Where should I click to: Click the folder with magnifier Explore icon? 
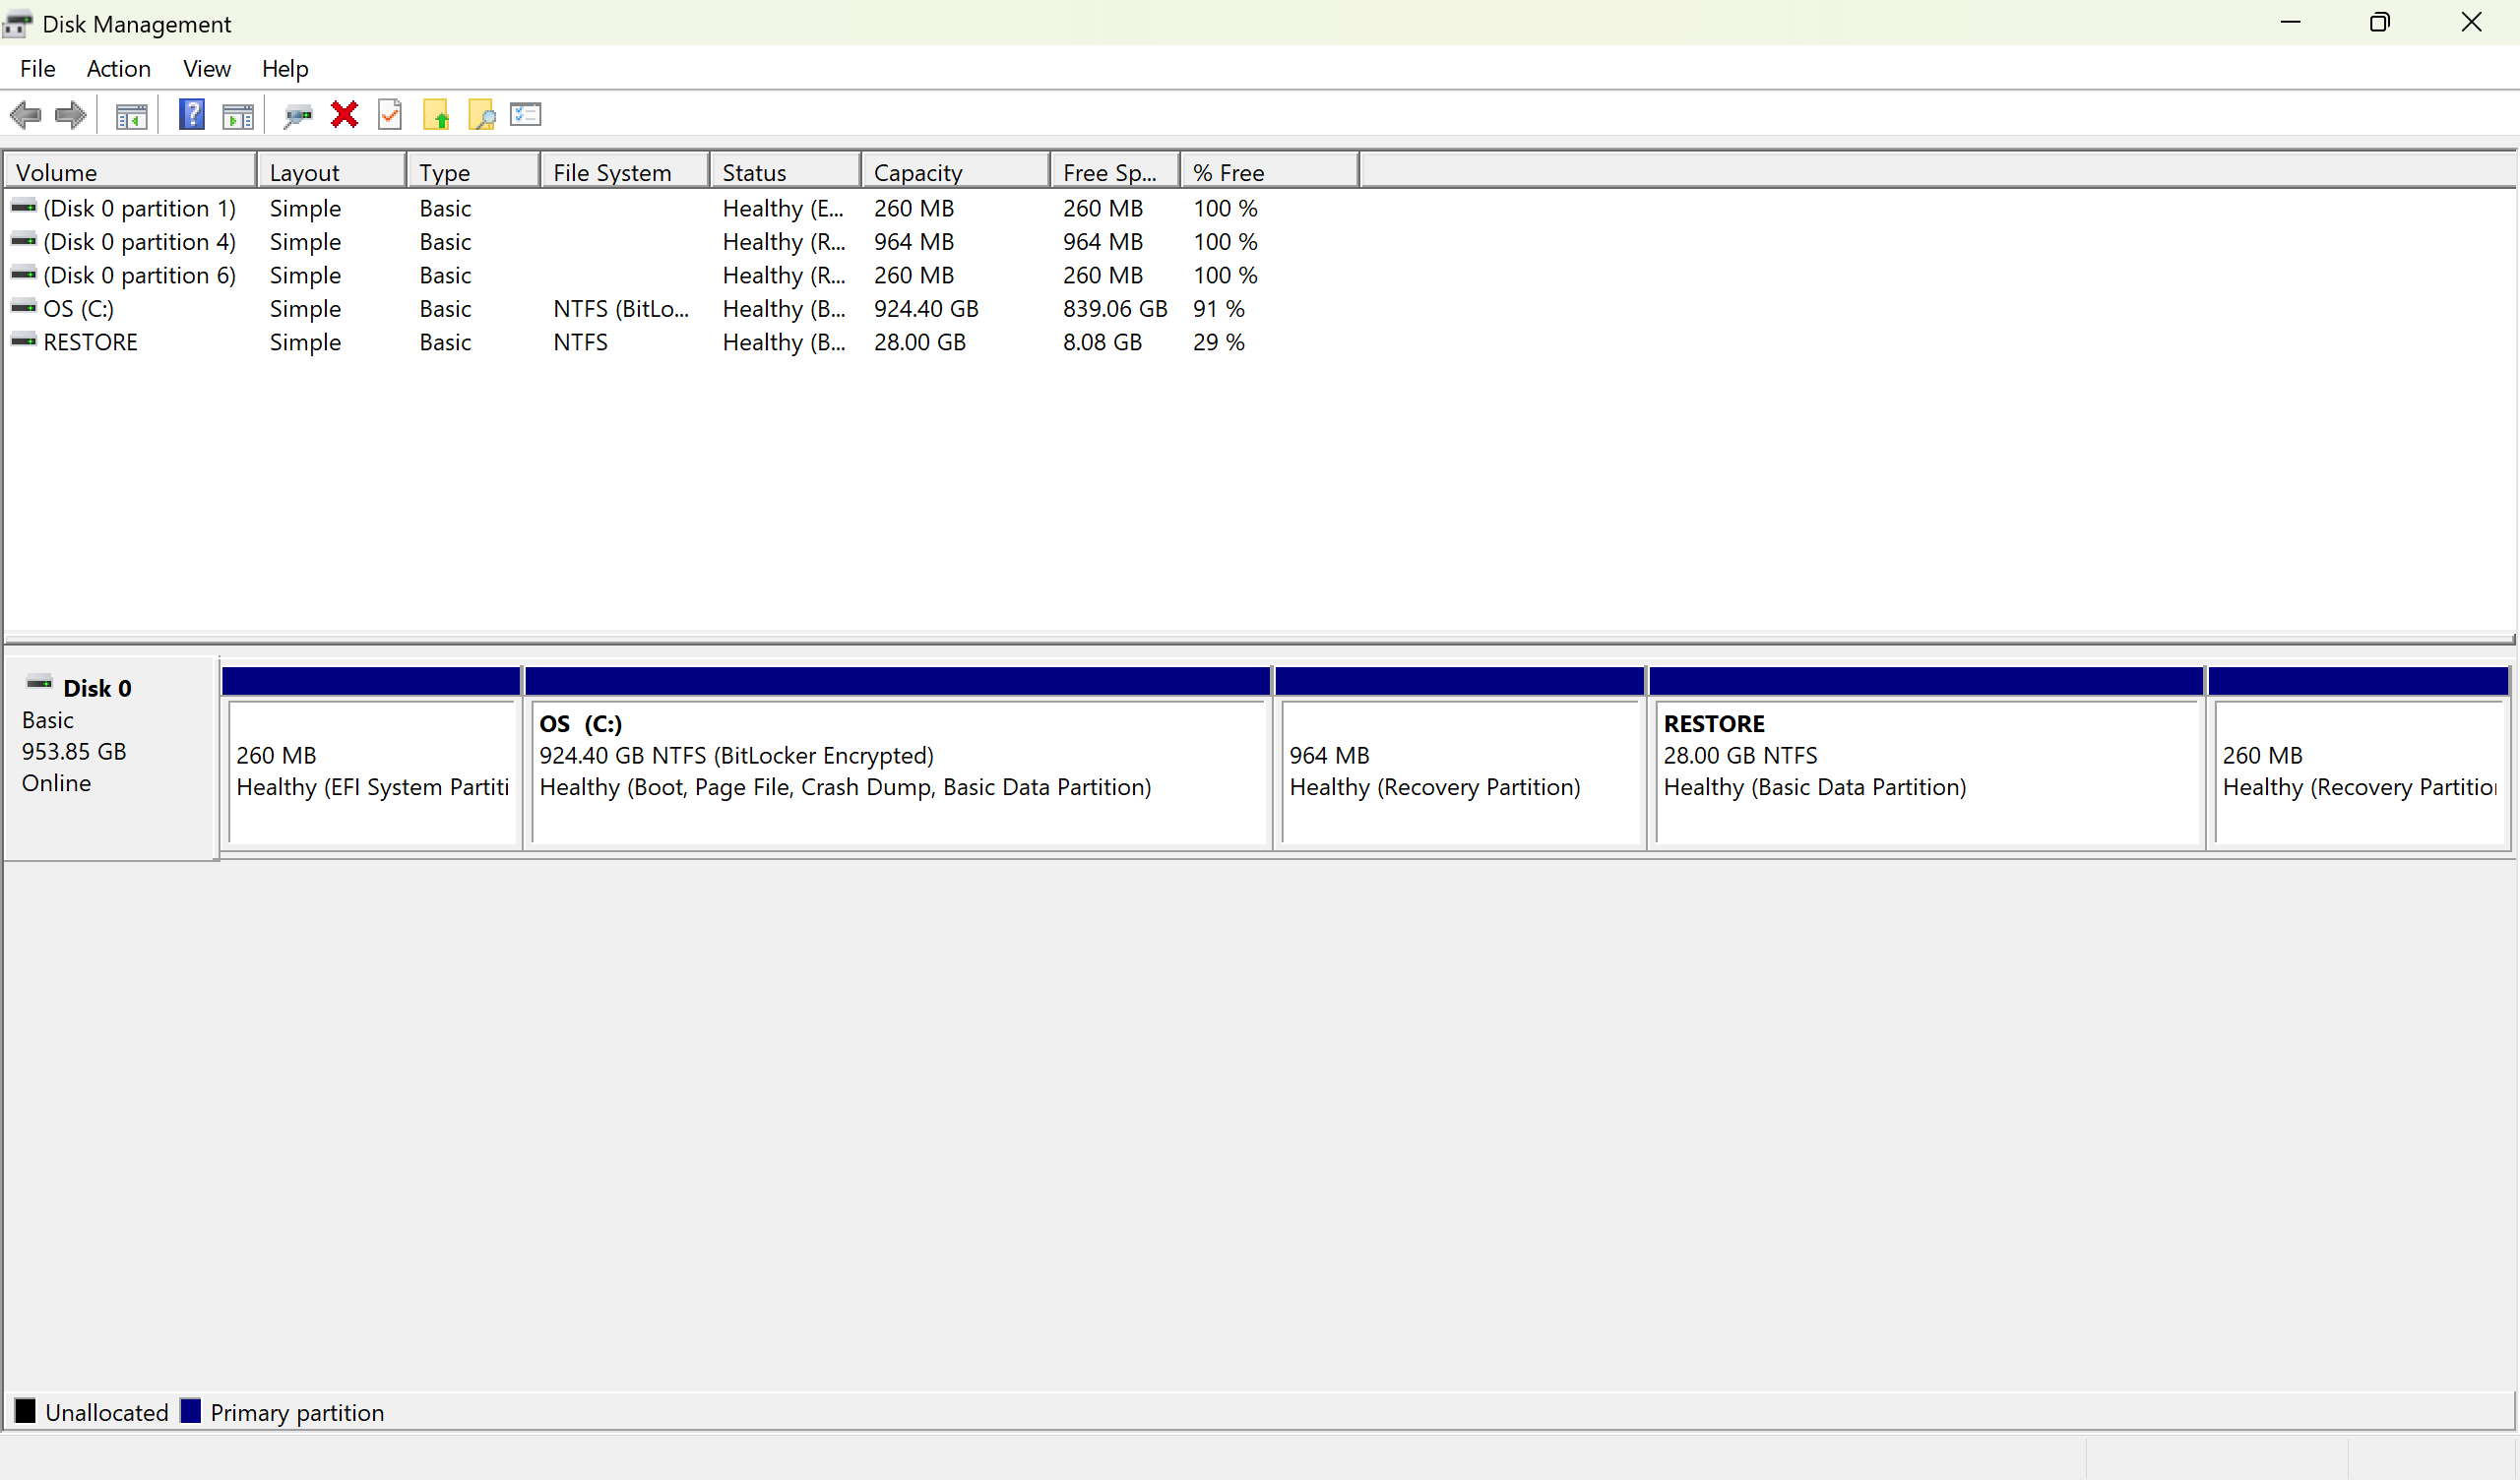click(481, 115)
